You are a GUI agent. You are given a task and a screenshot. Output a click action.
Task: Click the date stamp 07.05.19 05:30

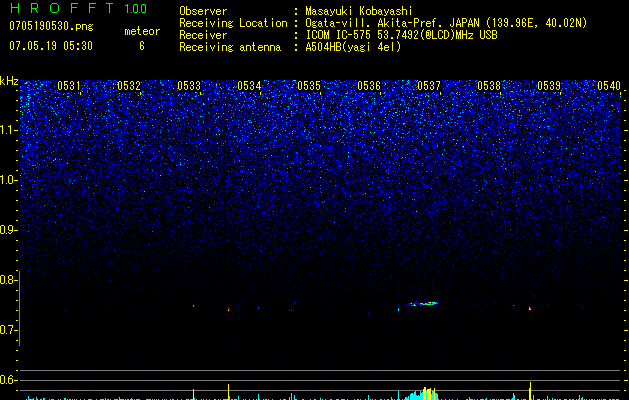tap(51, 46)
